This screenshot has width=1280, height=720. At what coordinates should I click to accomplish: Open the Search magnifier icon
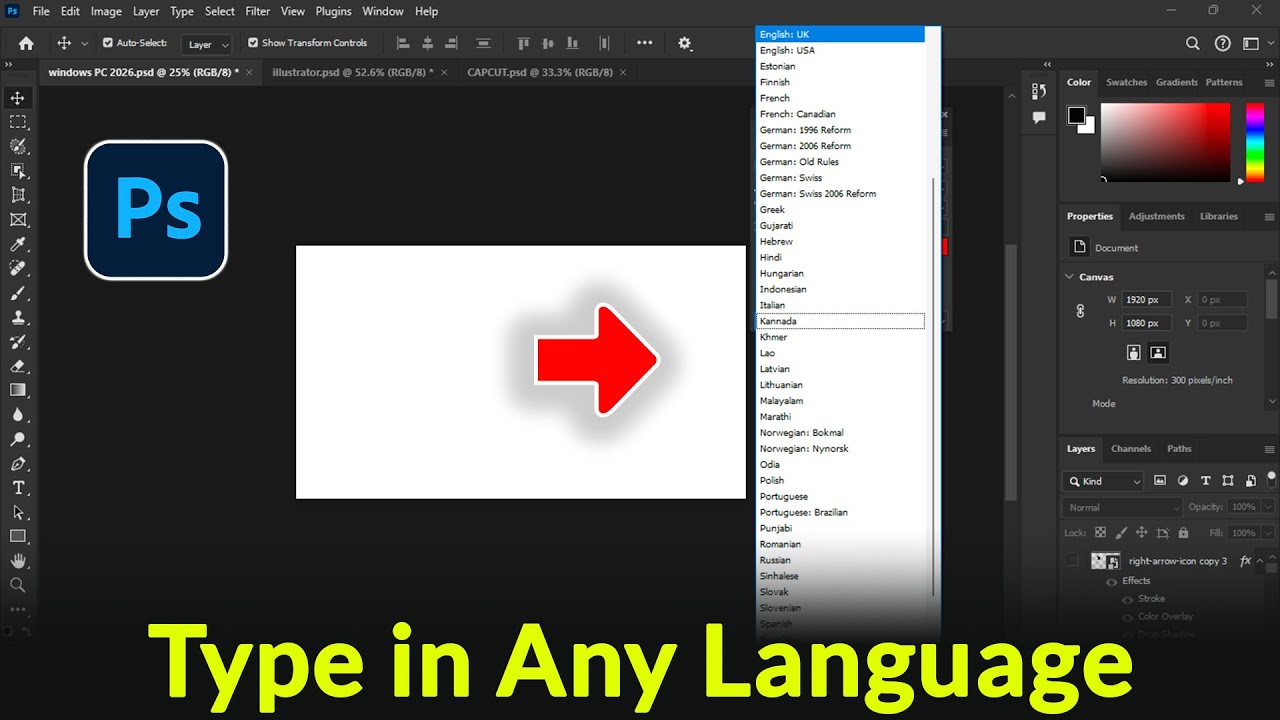coord(1193,43)
